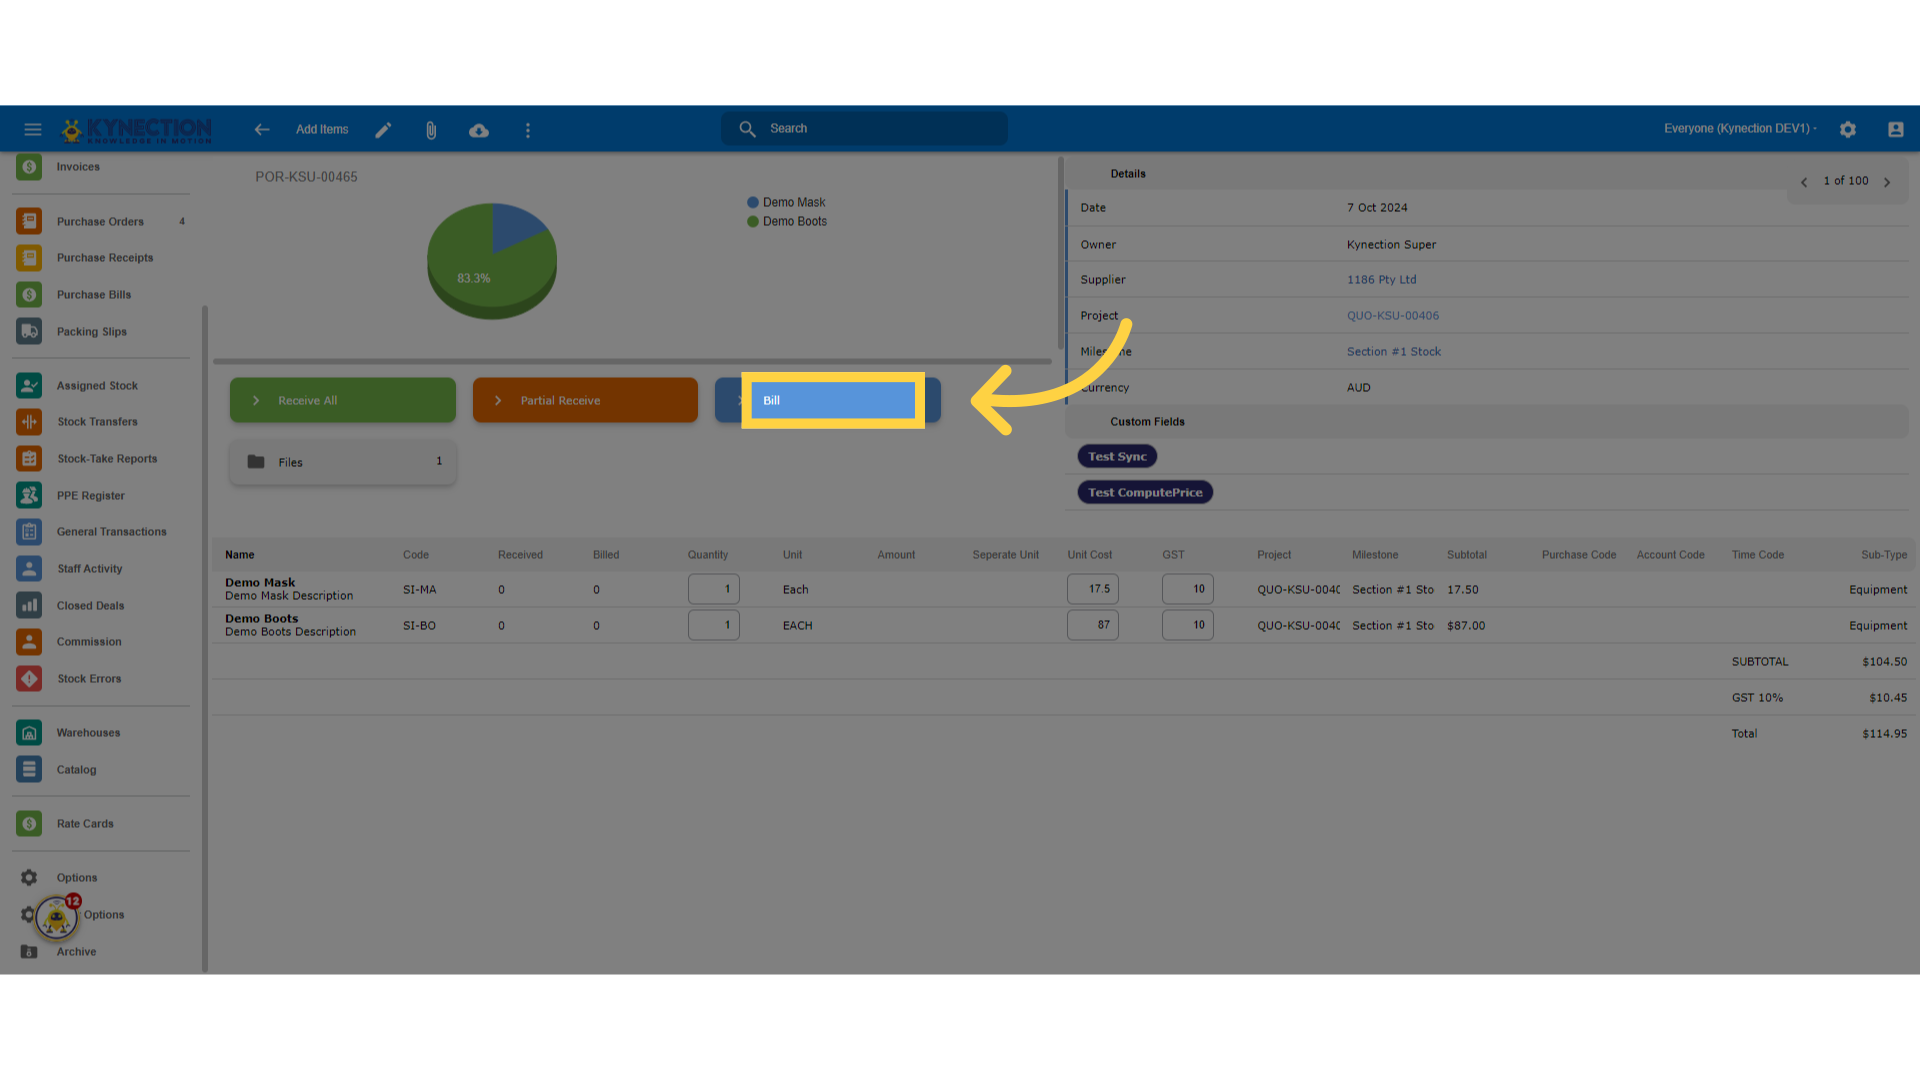Toggle the hamburger menu open
This screenshot has width=1920, height=1080.
tap(33, 129)
